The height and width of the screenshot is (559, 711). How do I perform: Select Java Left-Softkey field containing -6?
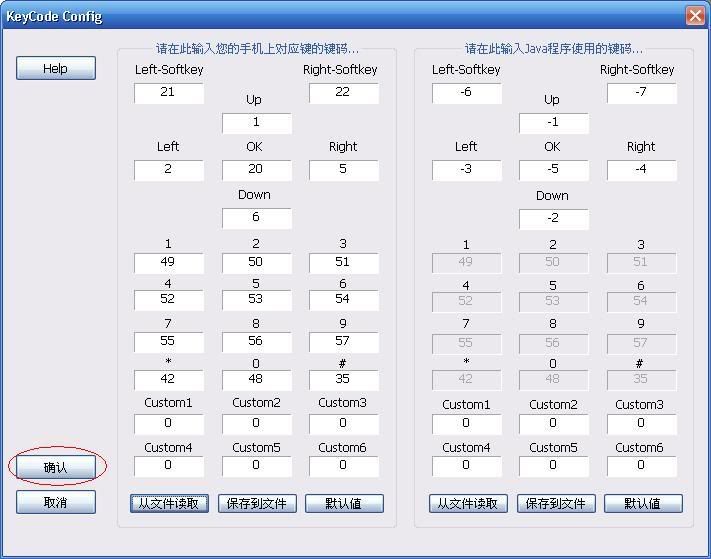coord(466,93)
